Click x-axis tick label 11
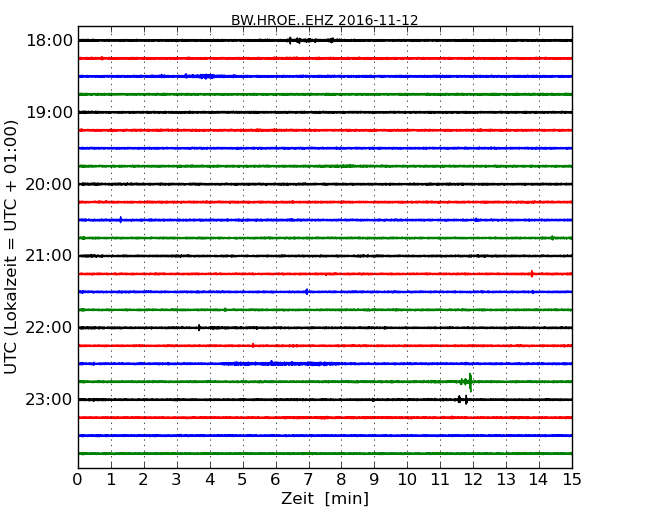The width and height of the screenshot is (650, 520). click(x=440, y=480)
